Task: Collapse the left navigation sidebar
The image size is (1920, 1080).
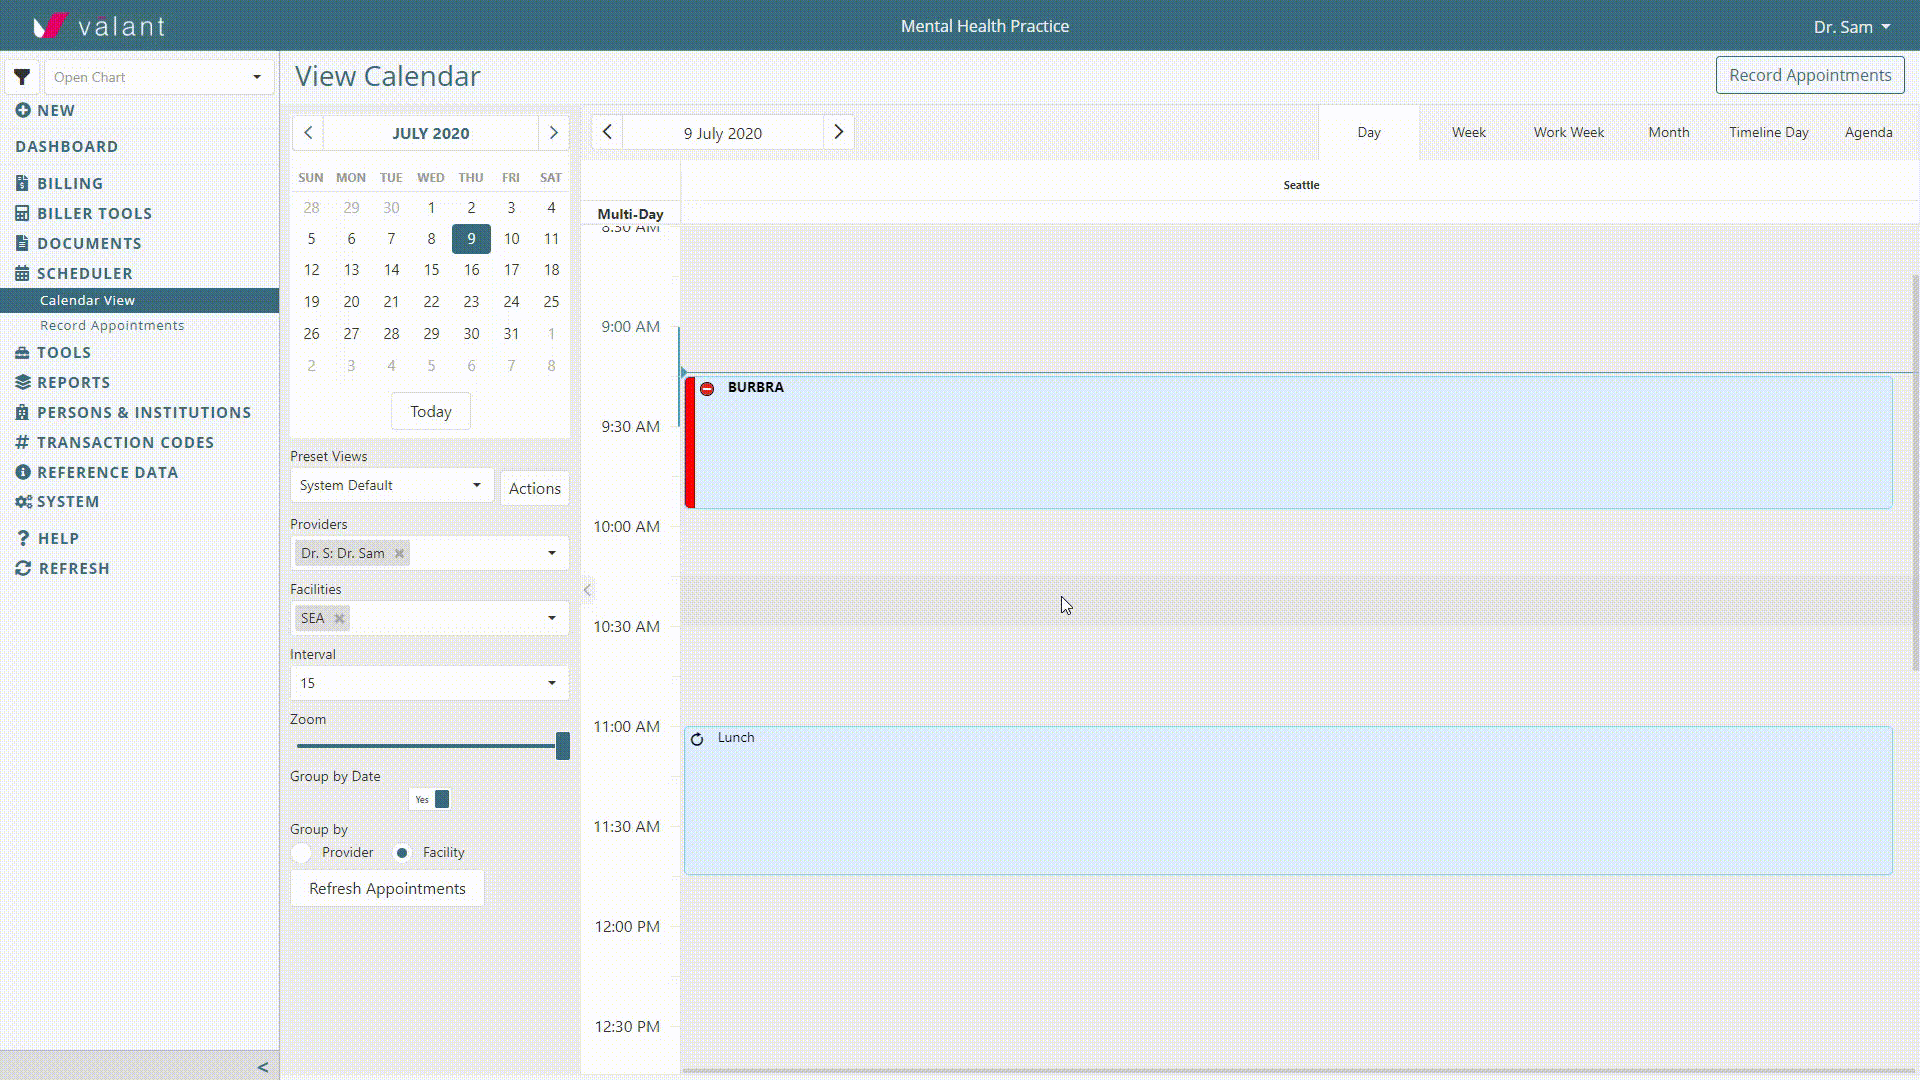Action: click(x=262, y=1067)
